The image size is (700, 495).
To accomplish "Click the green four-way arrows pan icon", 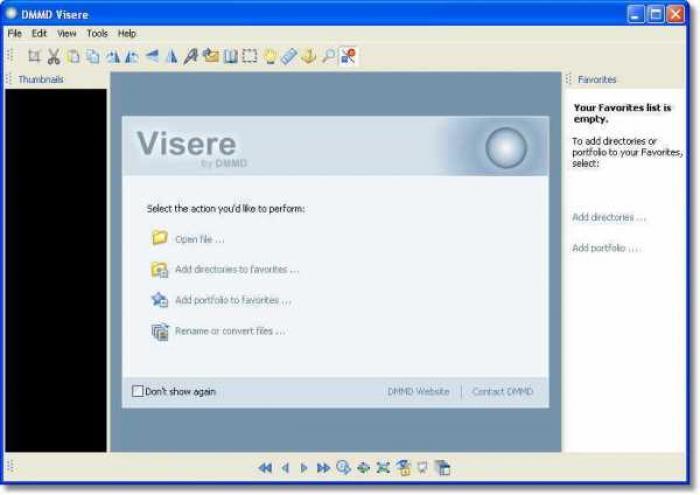I will [363, 468].
